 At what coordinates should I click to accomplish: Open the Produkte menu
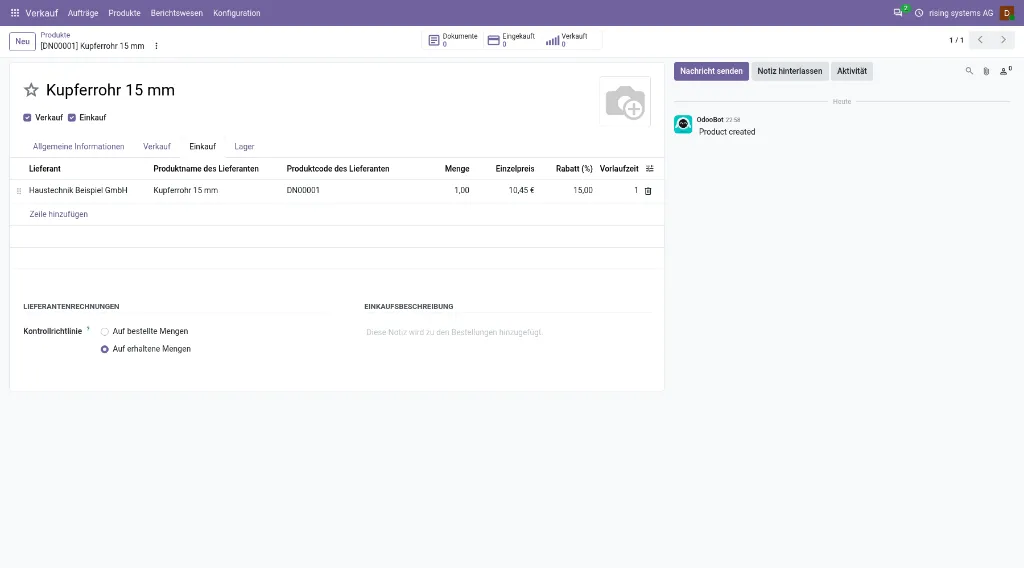click(124, 13)
